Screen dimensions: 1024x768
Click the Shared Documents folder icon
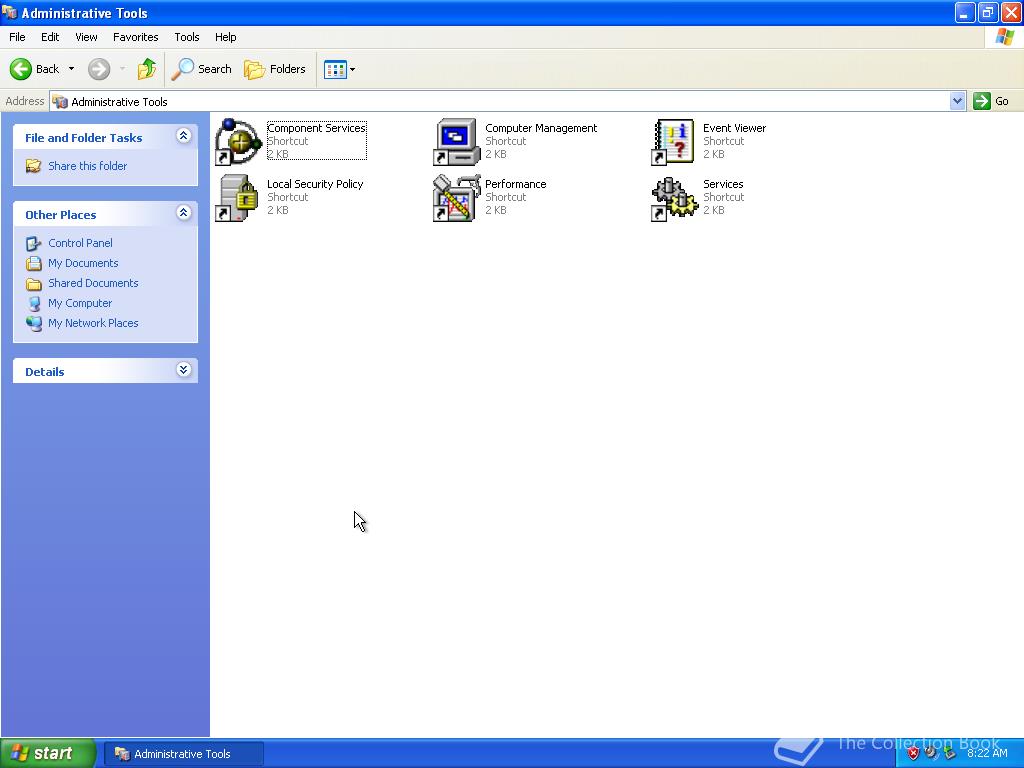[33, 283]
